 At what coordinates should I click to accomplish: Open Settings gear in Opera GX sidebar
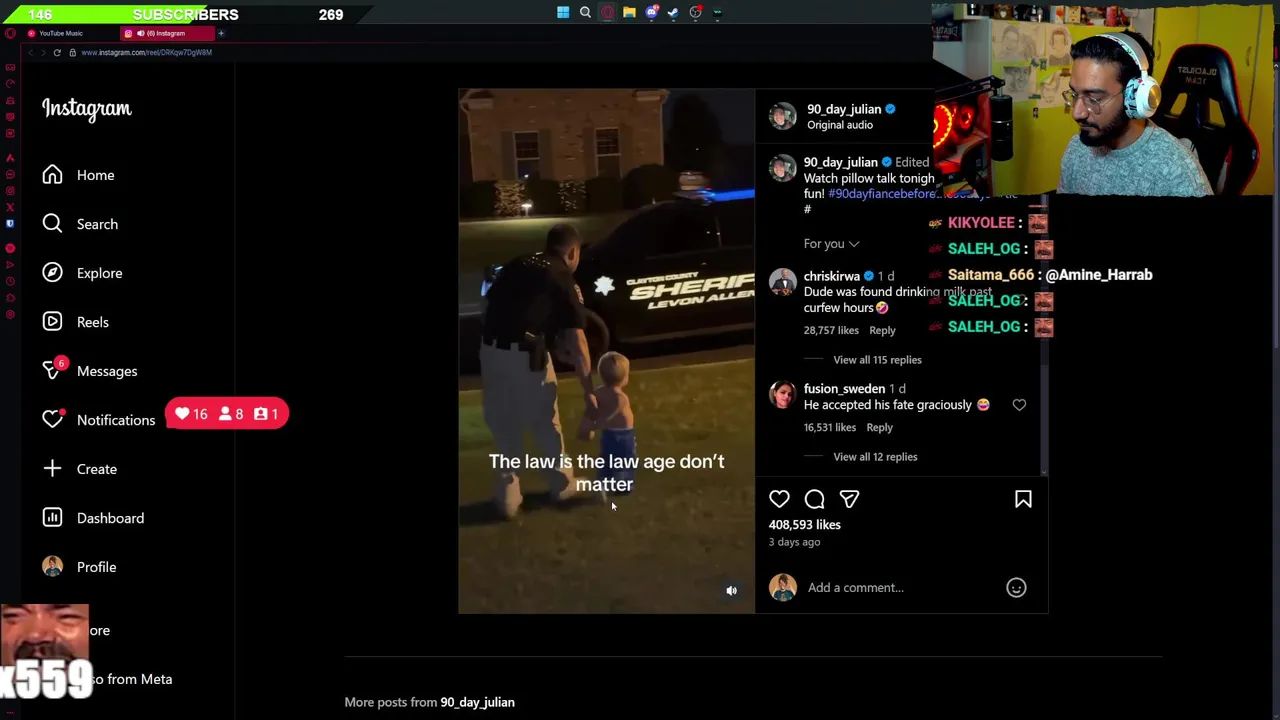coord(10,315)
